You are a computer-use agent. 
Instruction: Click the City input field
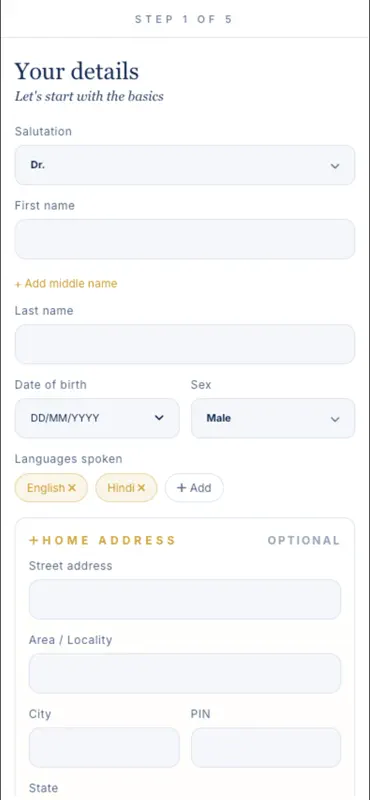tap(104, 747)
